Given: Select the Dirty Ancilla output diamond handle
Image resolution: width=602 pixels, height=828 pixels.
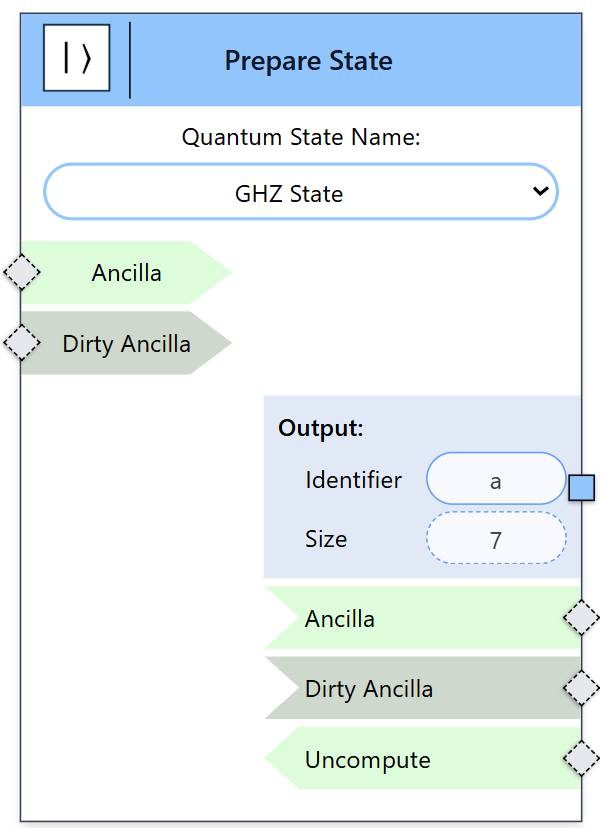Looking at the screenshot, I should 581,688.
